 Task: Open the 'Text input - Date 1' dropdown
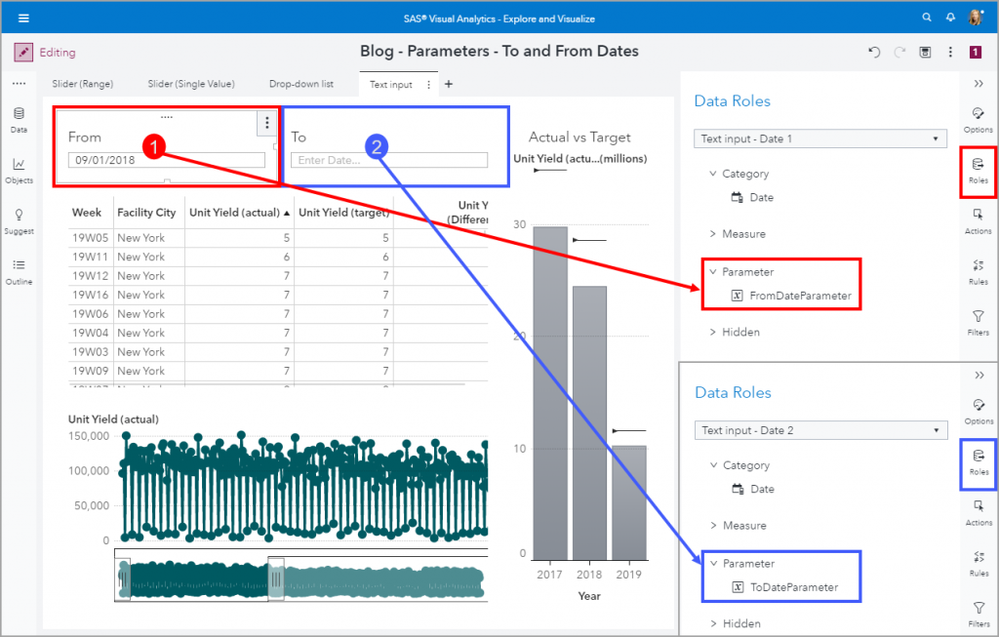pos(820,139)
